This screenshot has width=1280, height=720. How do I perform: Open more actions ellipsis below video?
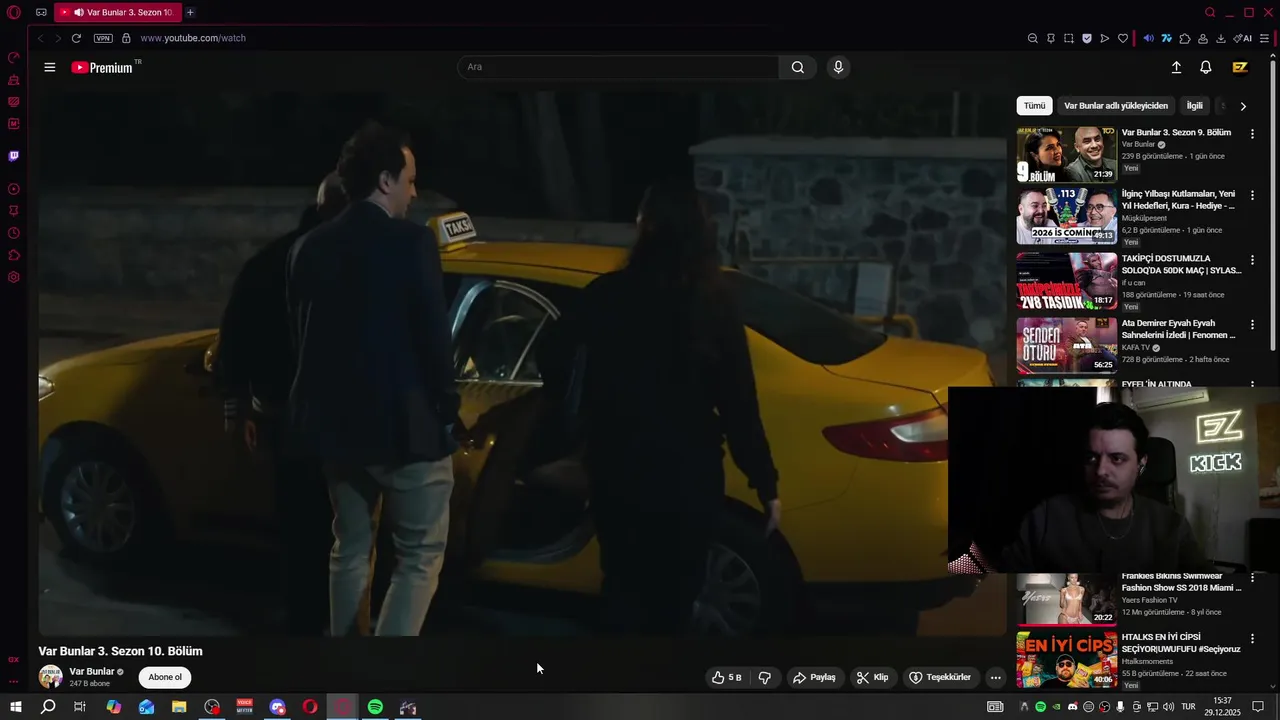pos(995,677)
